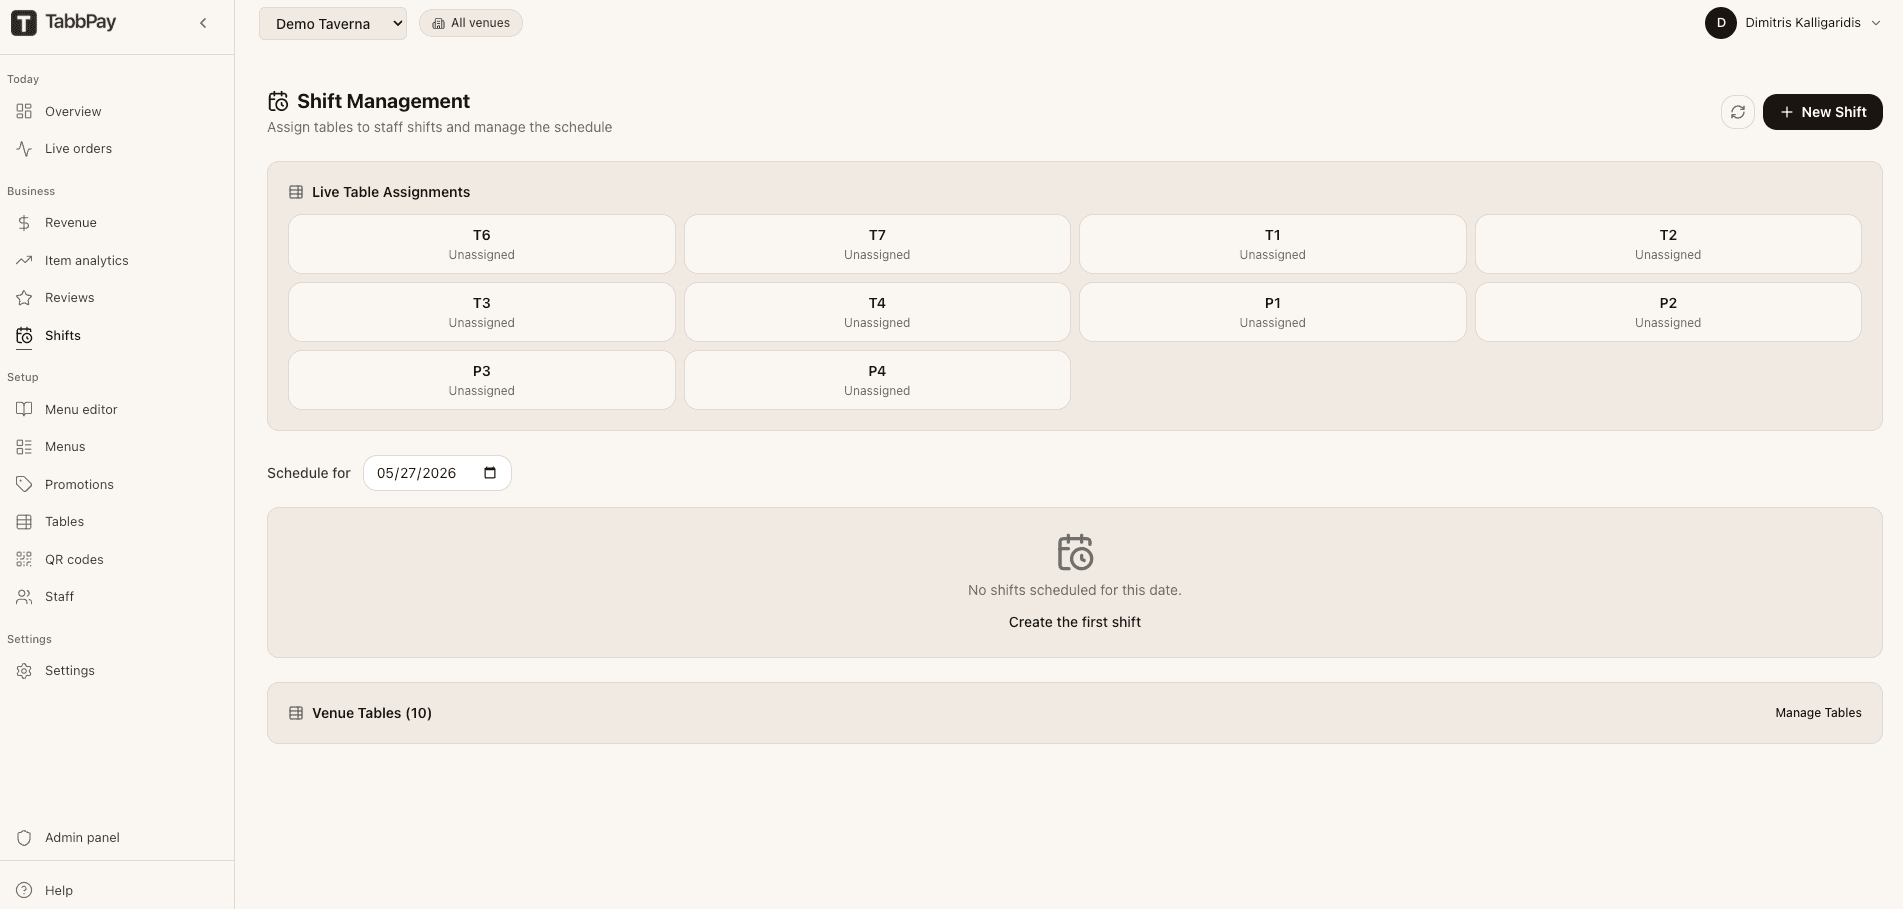Select the T3 table card
Viewport: 1903px width, 909px height.
[482, 312]
